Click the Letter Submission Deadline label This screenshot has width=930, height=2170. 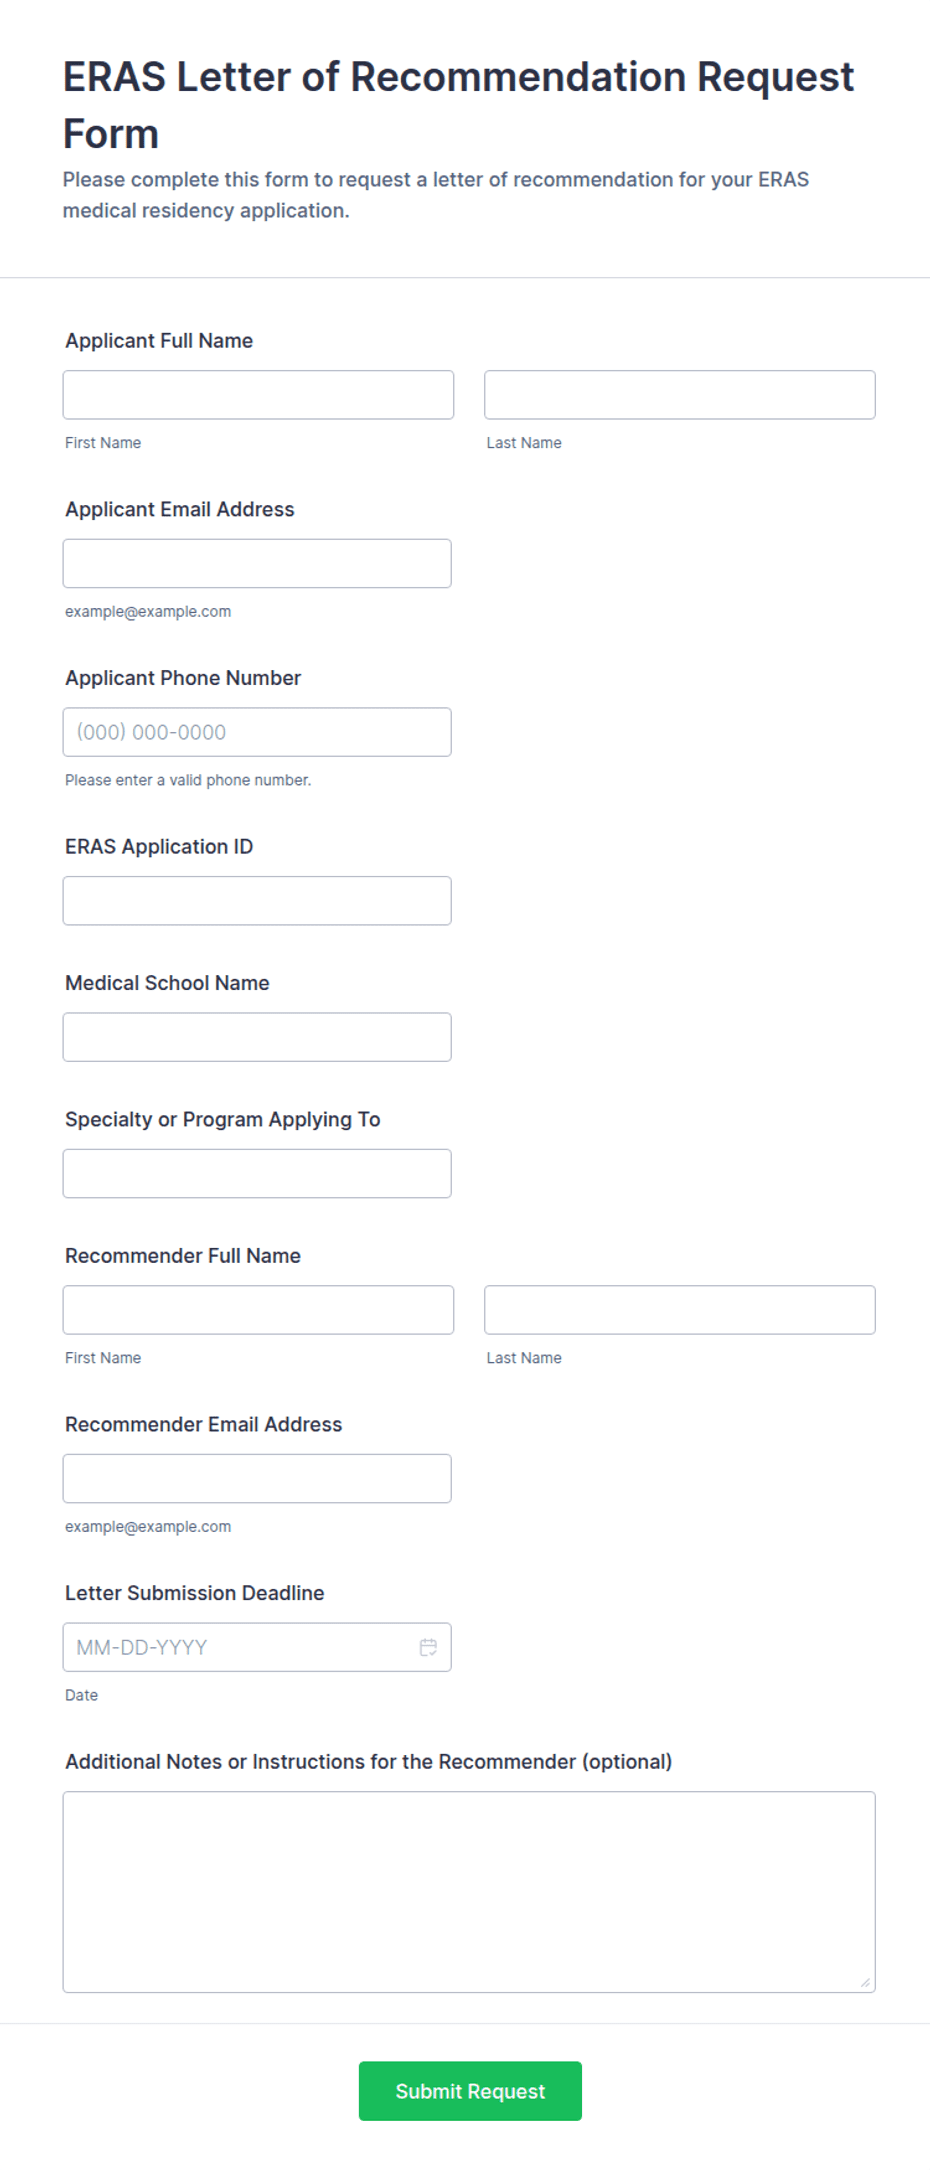195,1593
